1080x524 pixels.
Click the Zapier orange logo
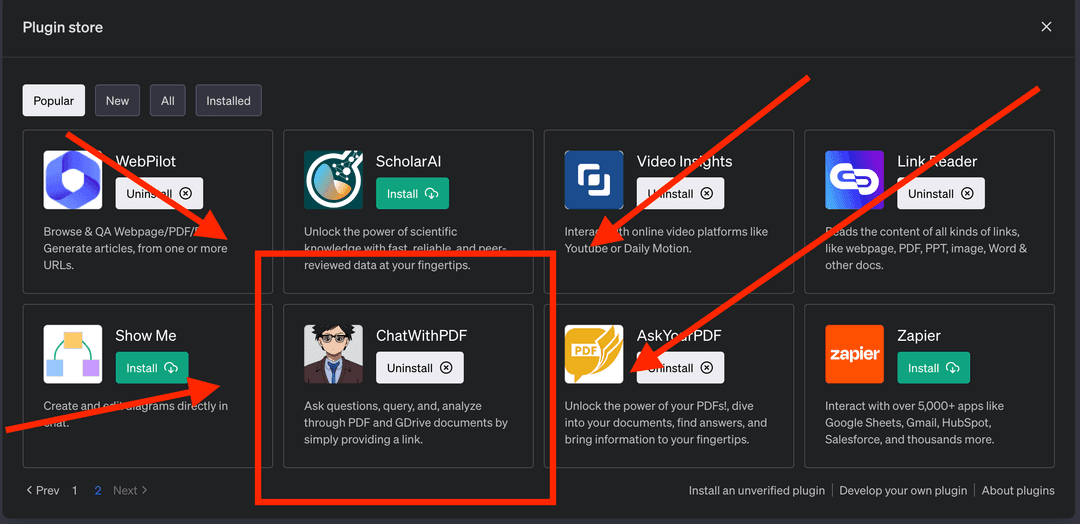855,354
